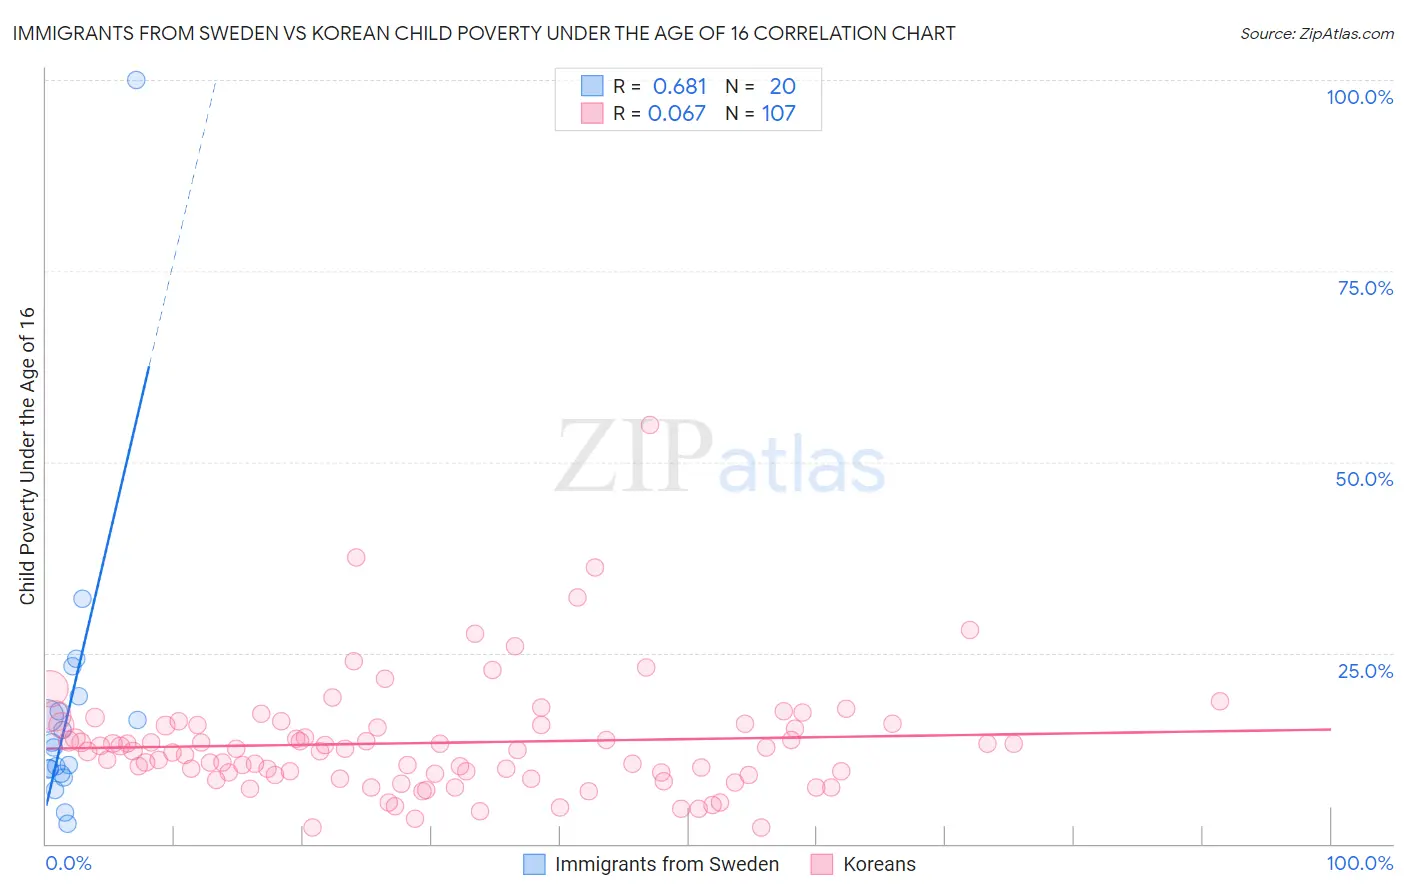The width and height of the screenshot is (1406, 892).
Task: Click the solid blue regression line
Action: click(x=98, y=585)
